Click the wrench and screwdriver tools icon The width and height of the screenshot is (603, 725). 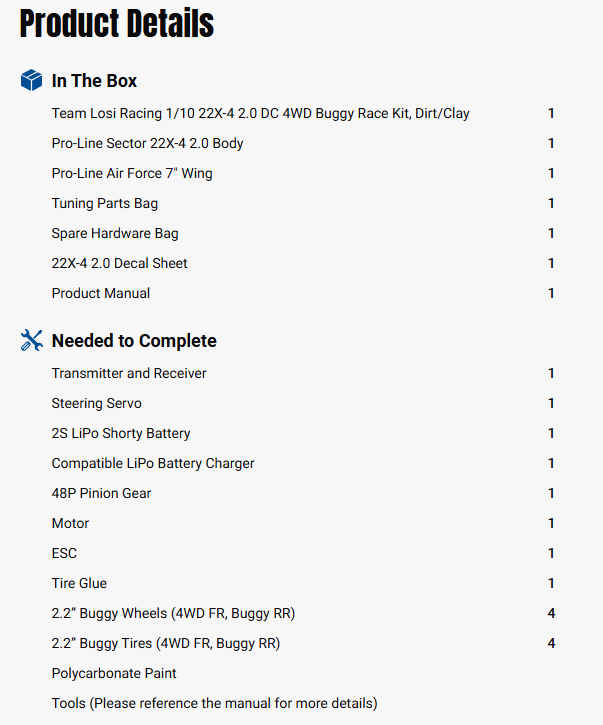click(x=31, y=341)
